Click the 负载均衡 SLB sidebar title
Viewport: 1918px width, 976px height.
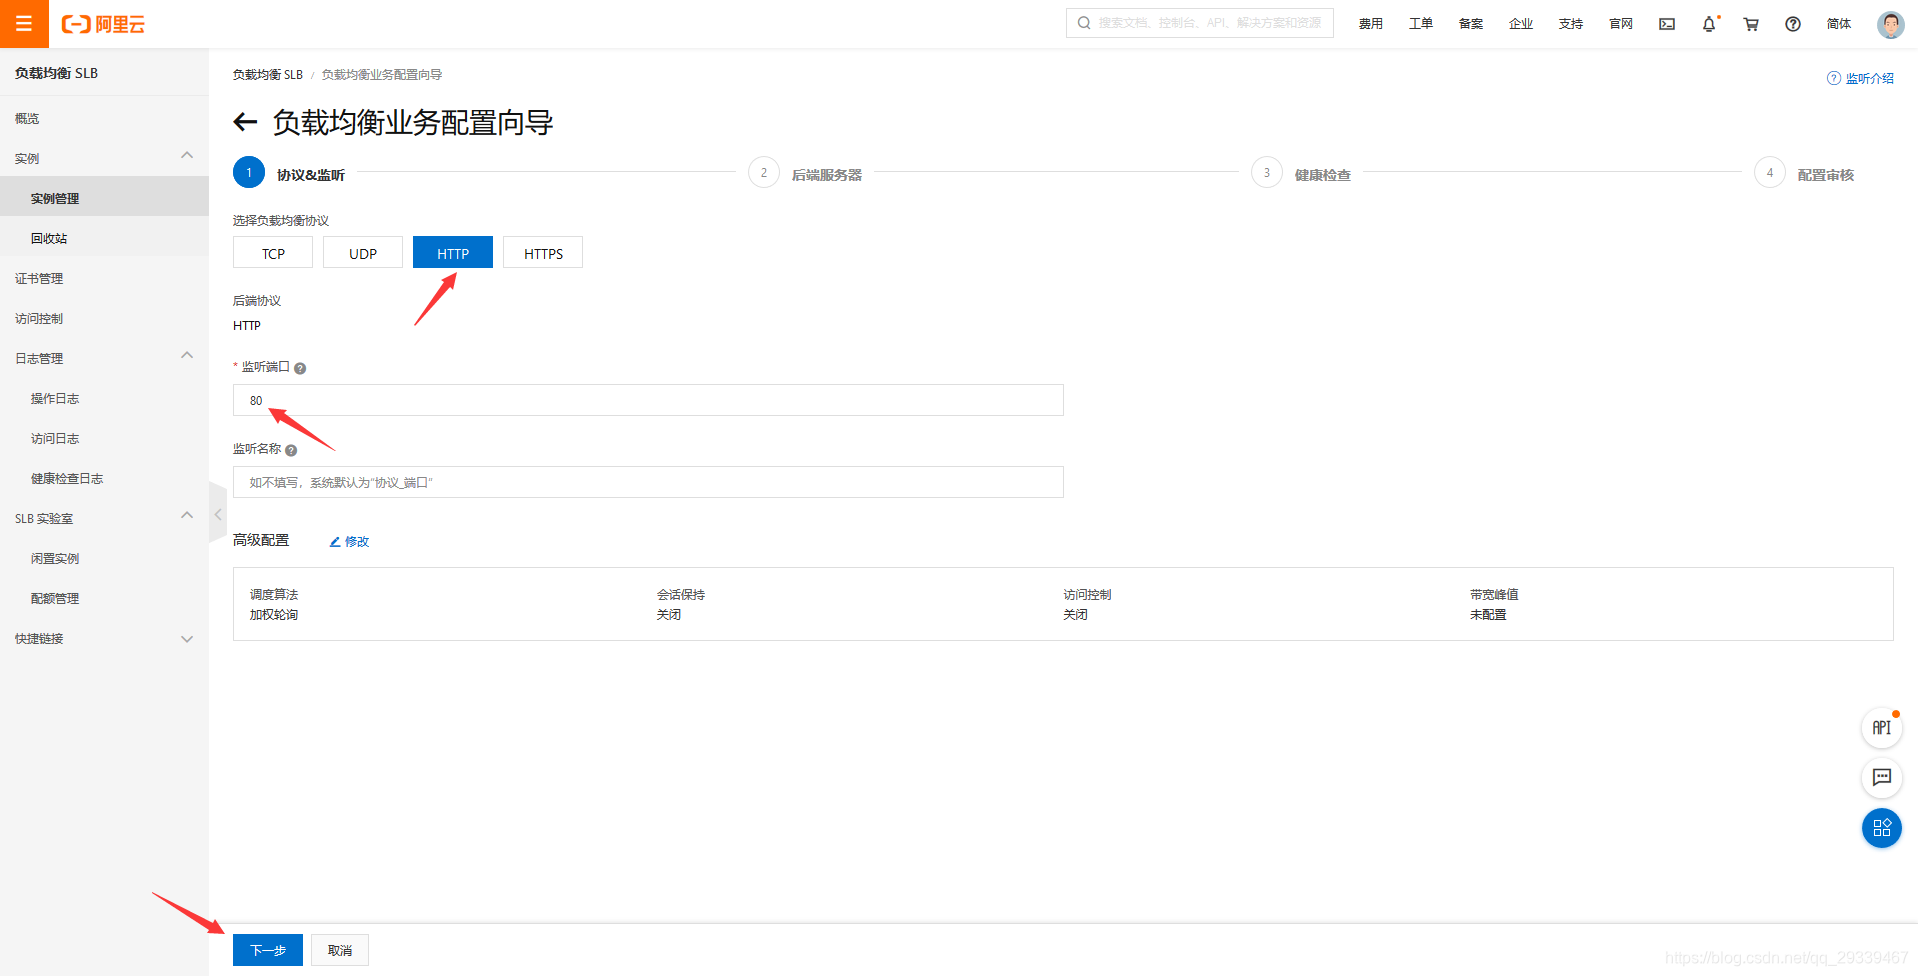click(57, 73)
